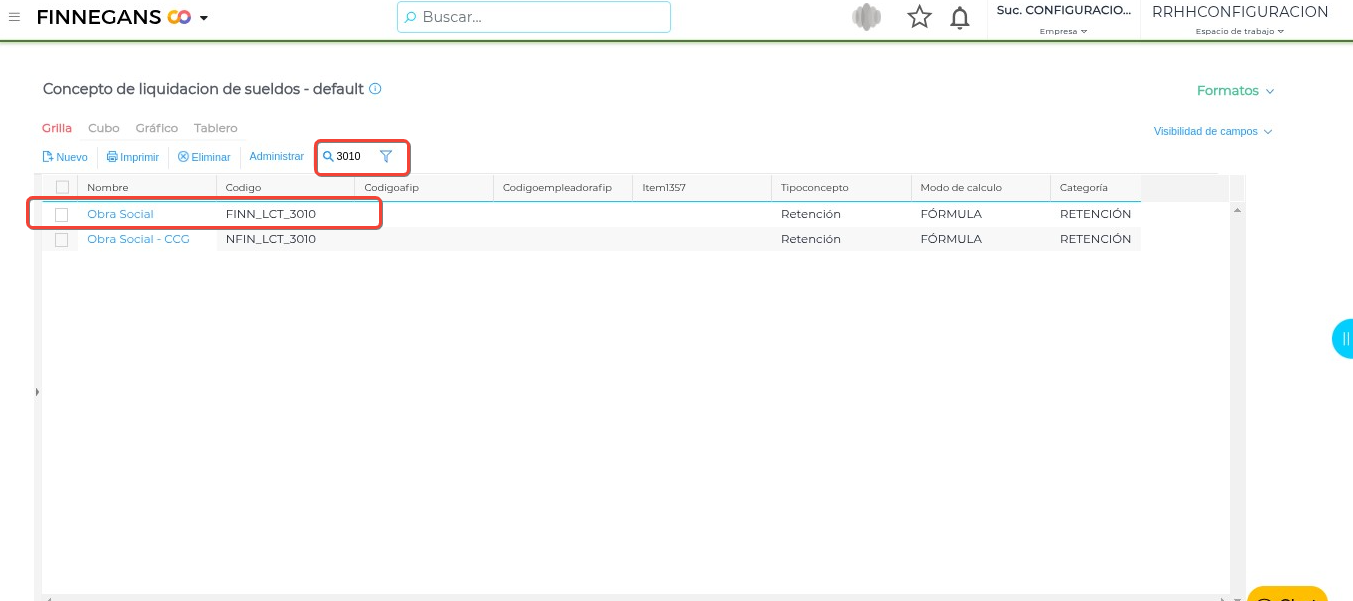Click the Administrar button

point(277,157)
